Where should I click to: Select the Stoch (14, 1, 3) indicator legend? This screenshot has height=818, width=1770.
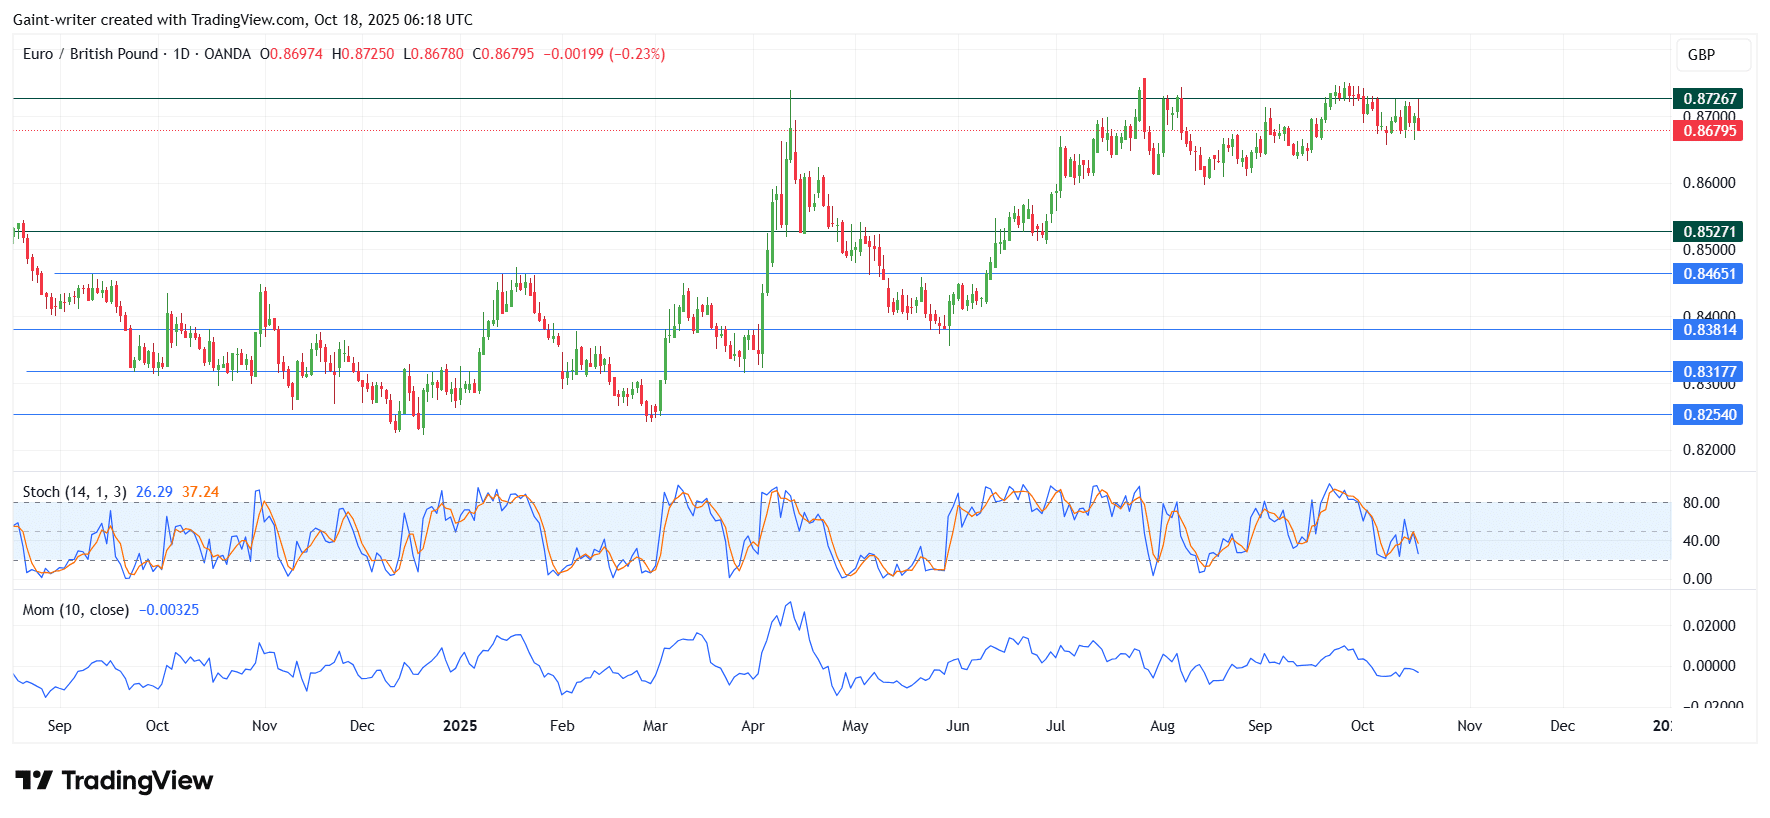coord(74,492)
